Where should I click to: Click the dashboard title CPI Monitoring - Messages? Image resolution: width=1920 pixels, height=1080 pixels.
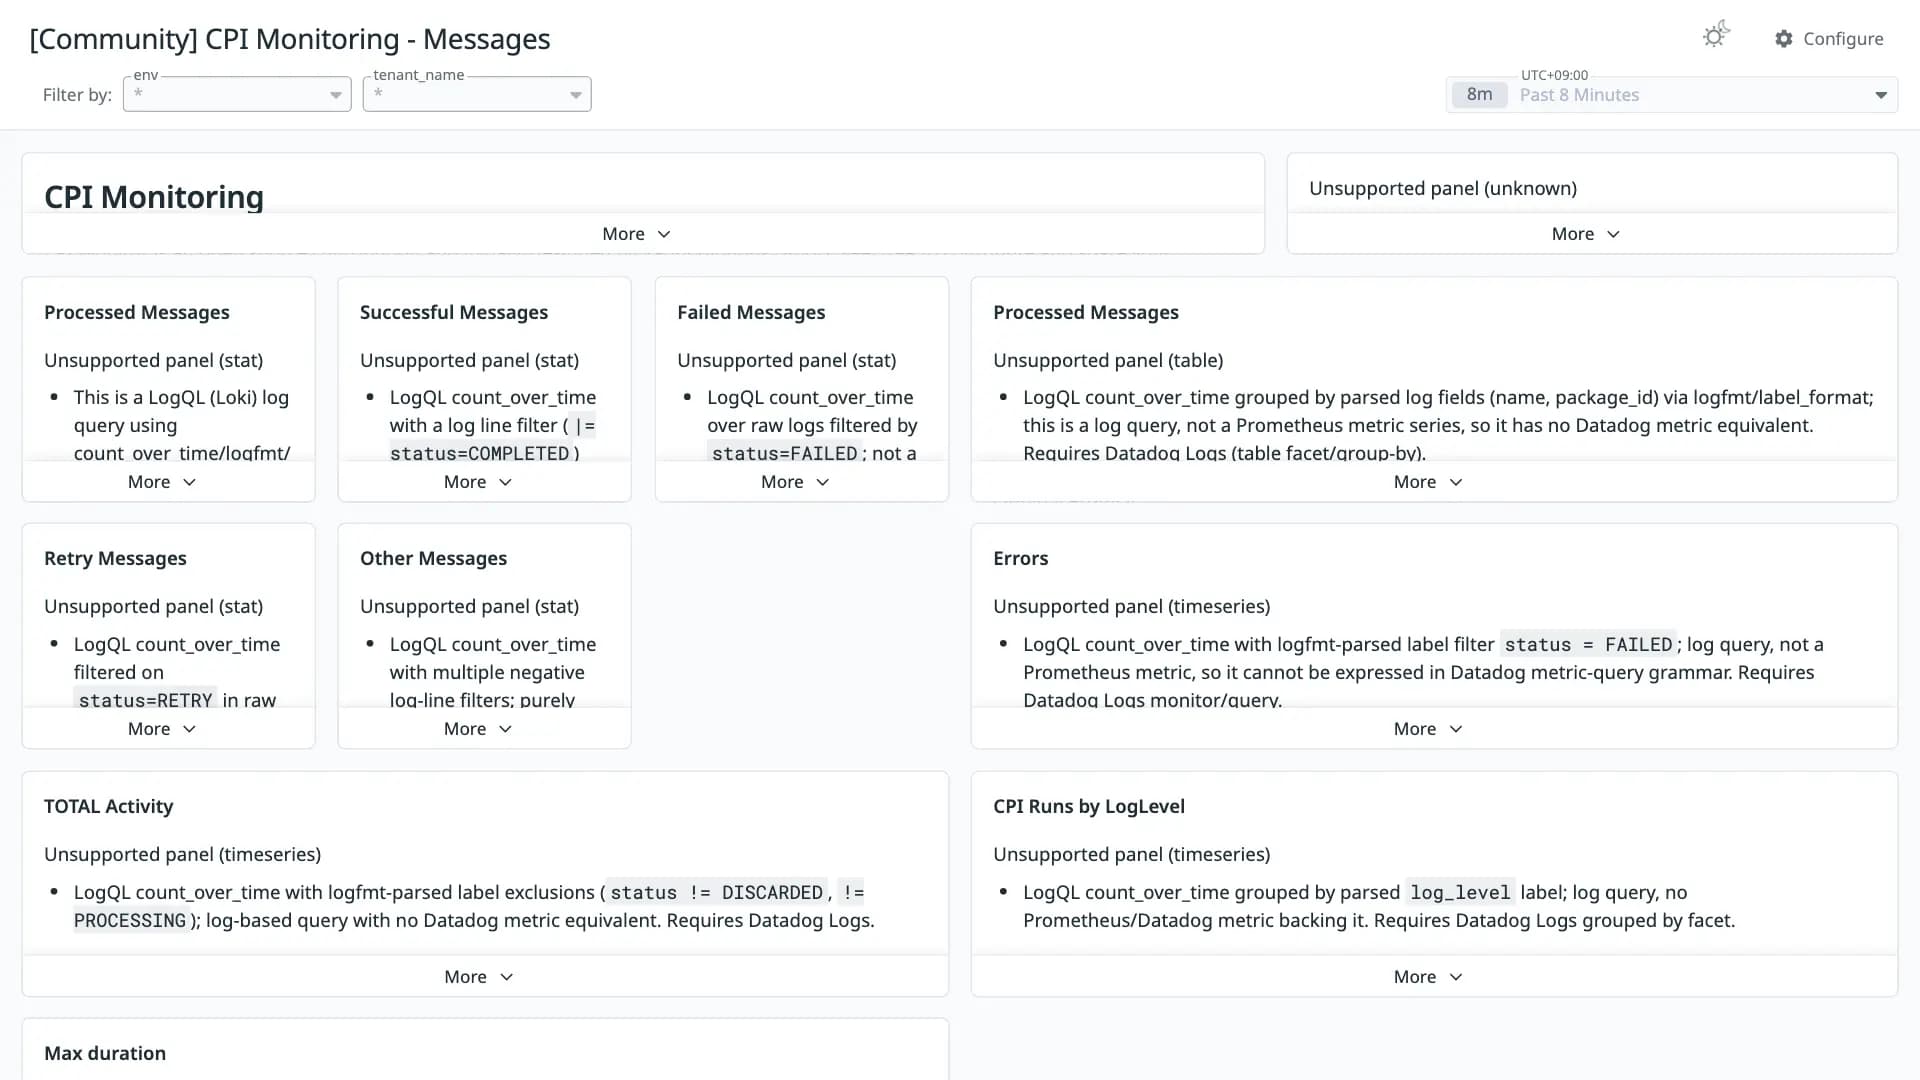pyautogui.click(x=290, y=39)
